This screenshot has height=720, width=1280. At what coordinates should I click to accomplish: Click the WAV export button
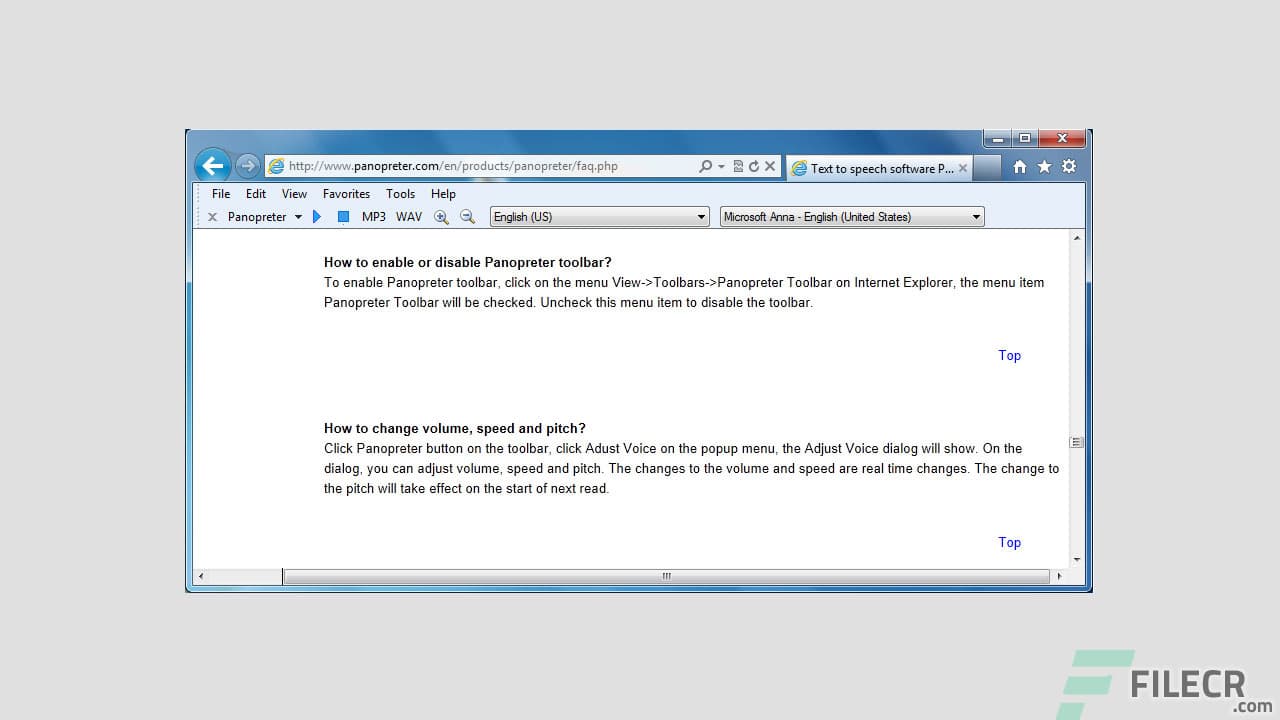click(409, 217)
